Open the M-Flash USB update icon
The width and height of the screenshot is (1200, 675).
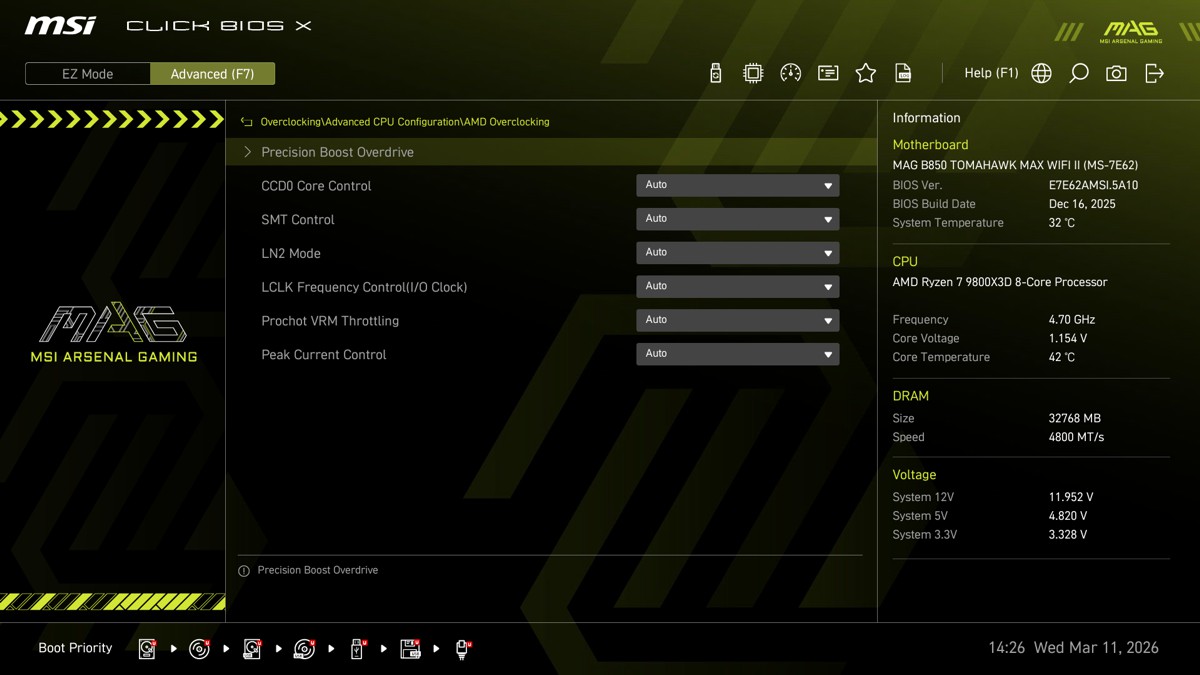pos(715,73)
